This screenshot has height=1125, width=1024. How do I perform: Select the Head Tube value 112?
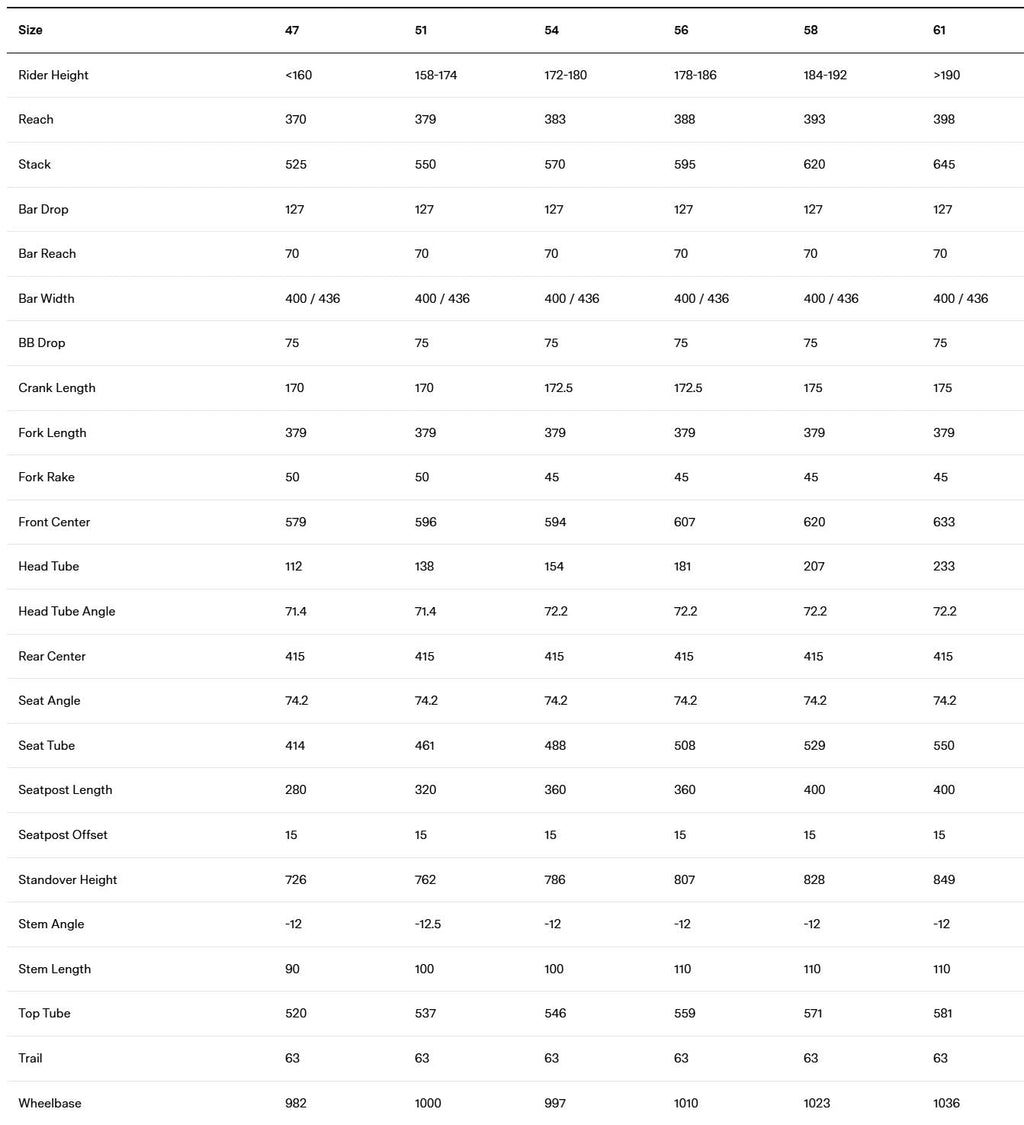pos(294,566)
